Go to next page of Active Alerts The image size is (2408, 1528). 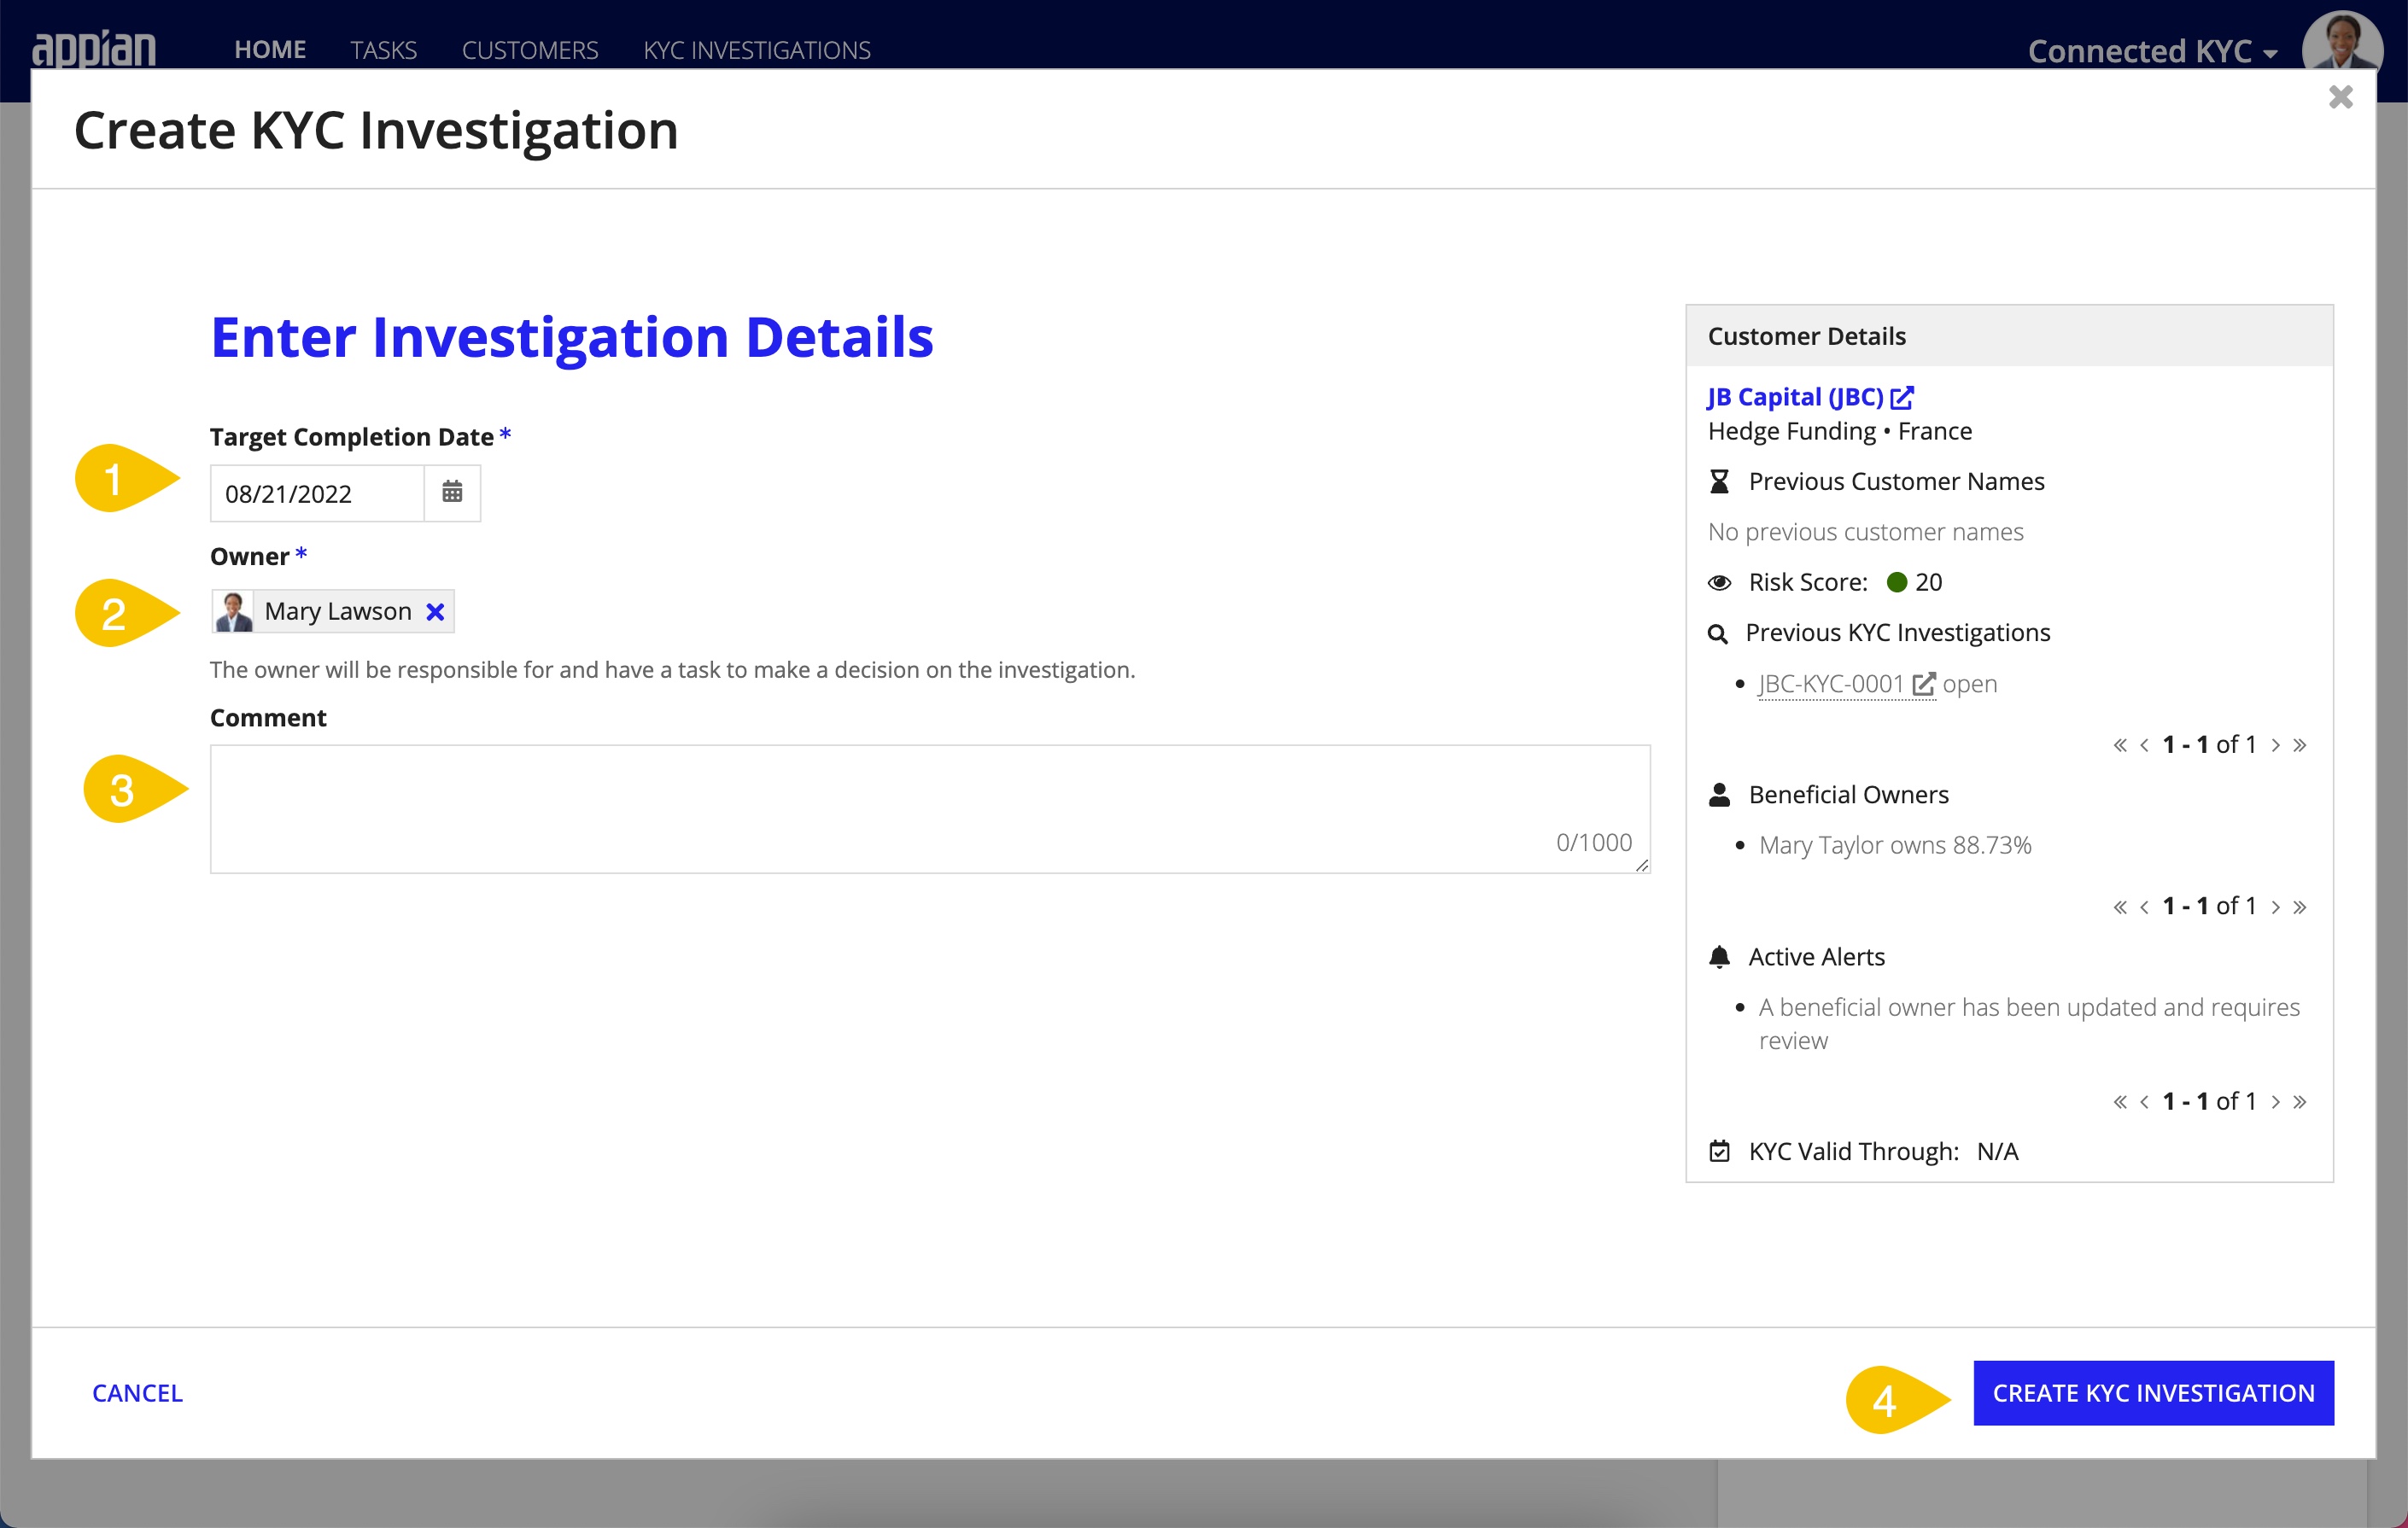pyautogui.click(x=2275, y=1102)
